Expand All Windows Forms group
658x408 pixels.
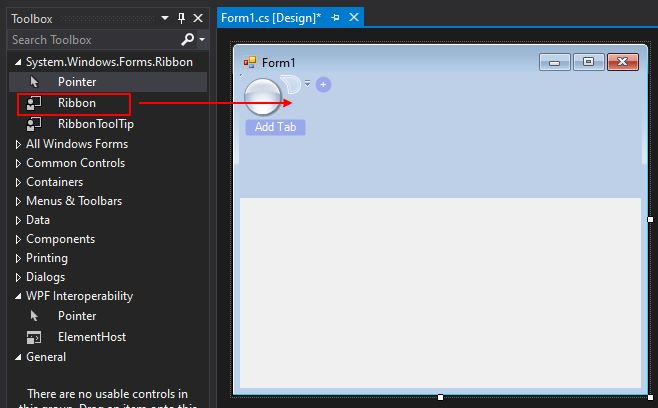[x=18, y=144]
